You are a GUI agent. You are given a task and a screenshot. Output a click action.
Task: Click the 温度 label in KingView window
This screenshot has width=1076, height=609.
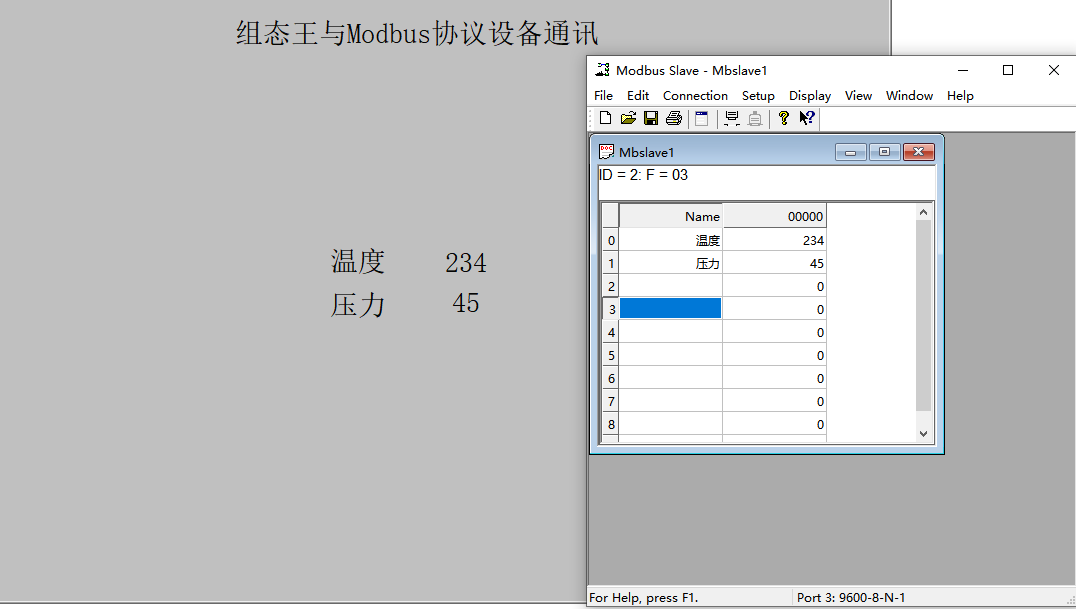pyautogui.click(x=358, y=262)
